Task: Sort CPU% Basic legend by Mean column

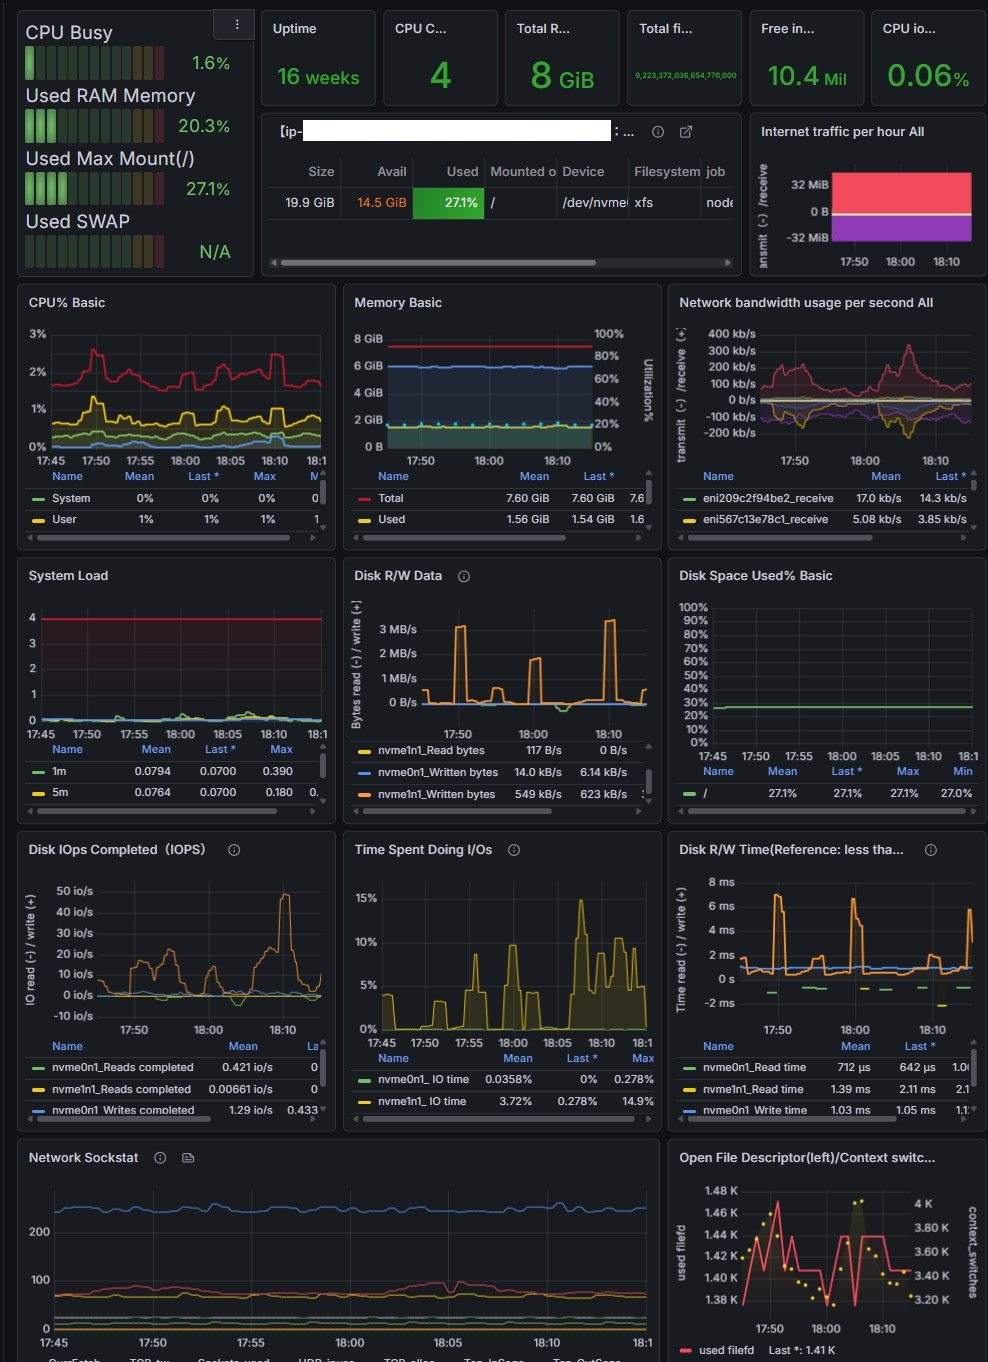Action: pos(139,476)
